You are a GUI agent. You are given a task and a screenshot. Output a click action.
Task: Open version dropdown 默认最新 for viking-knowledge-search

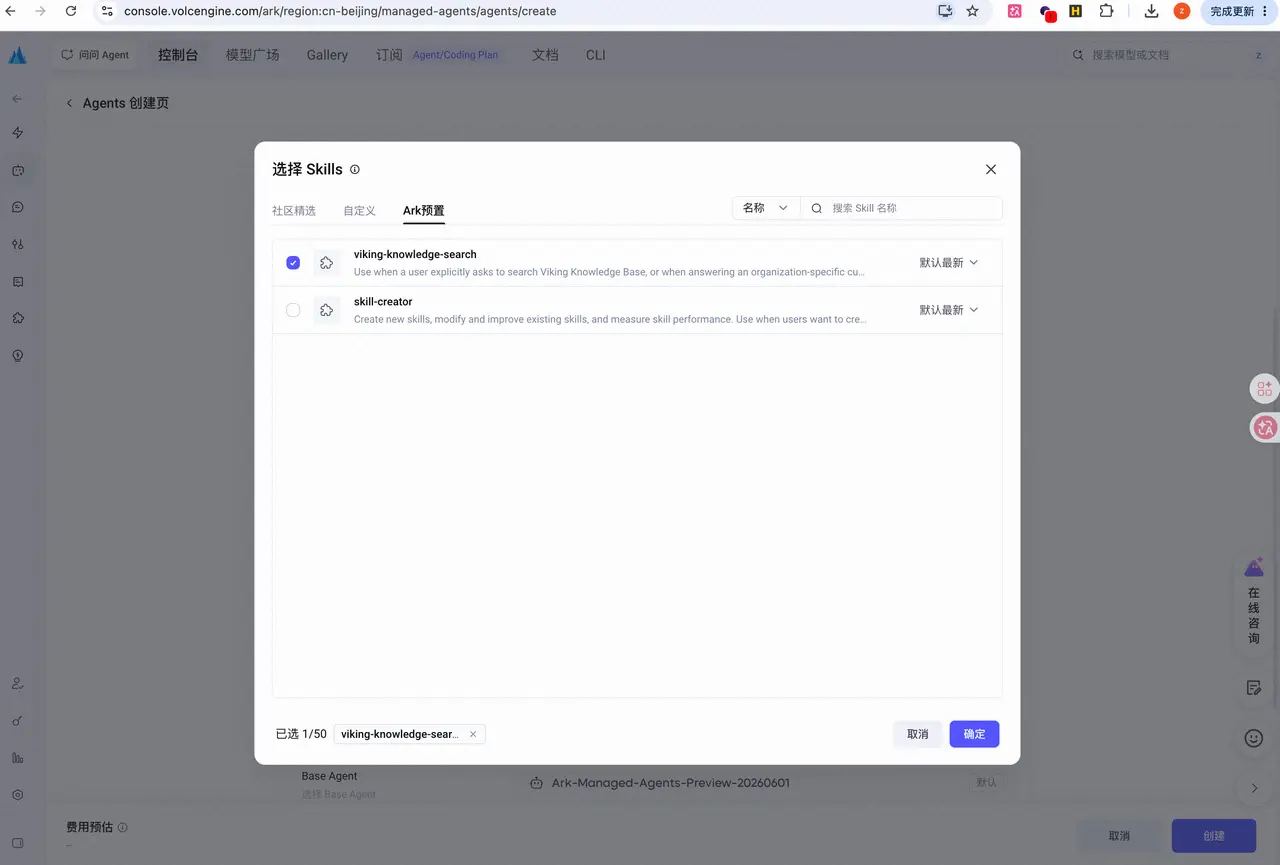pos(948,263)
